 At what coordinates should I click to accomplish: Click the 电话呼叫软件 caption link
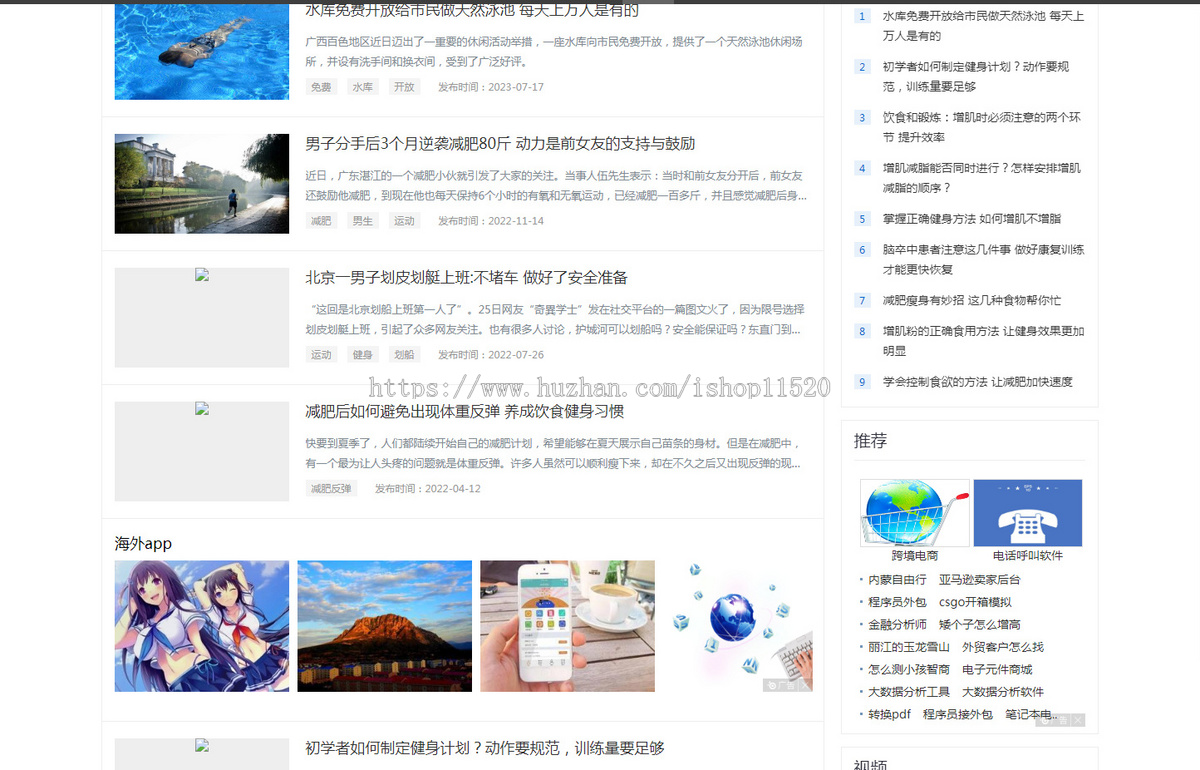click(x=1028, y=556)
